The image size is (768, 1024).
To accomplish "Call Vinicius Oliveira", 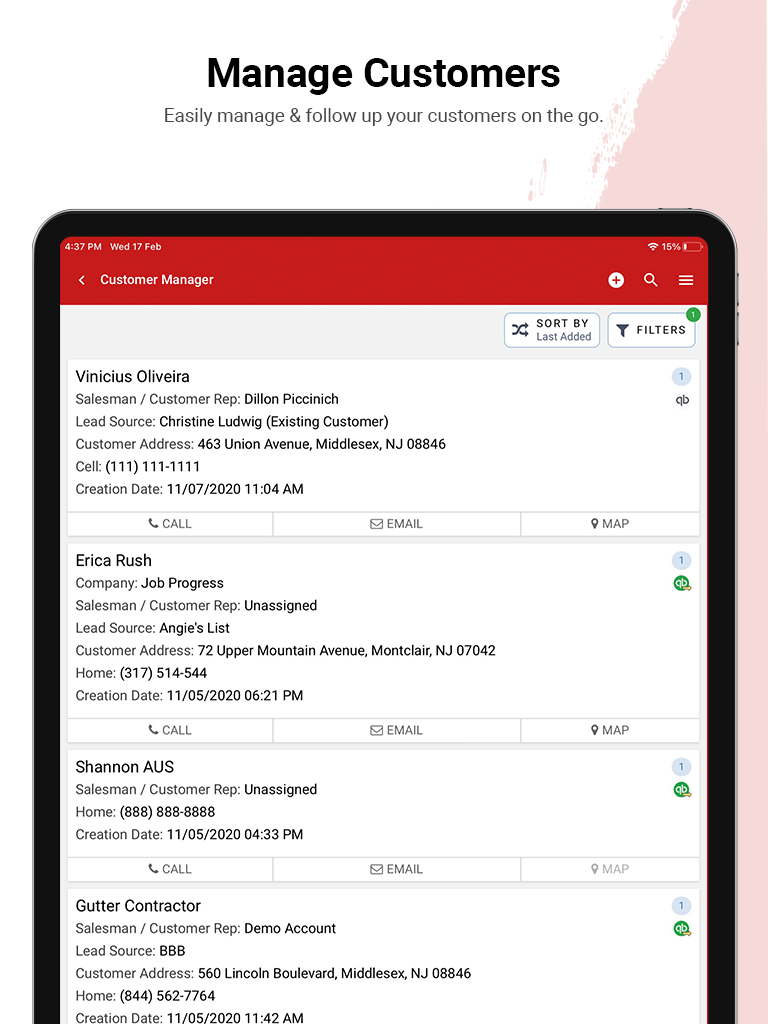I will click(170, 524).
